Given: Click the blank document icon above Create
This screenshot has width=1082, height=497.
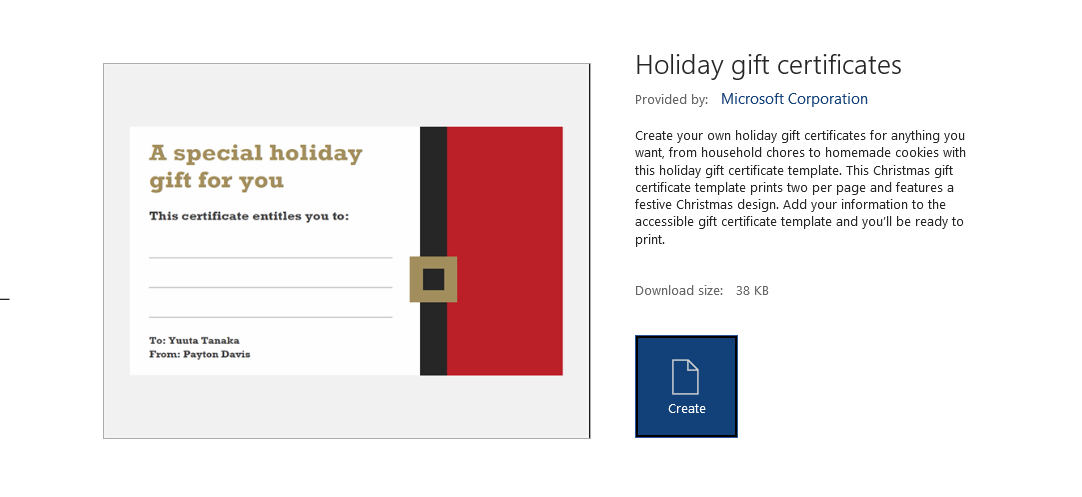Looking at the screenshot, I should pyautogui.click(x=686, y=377).
